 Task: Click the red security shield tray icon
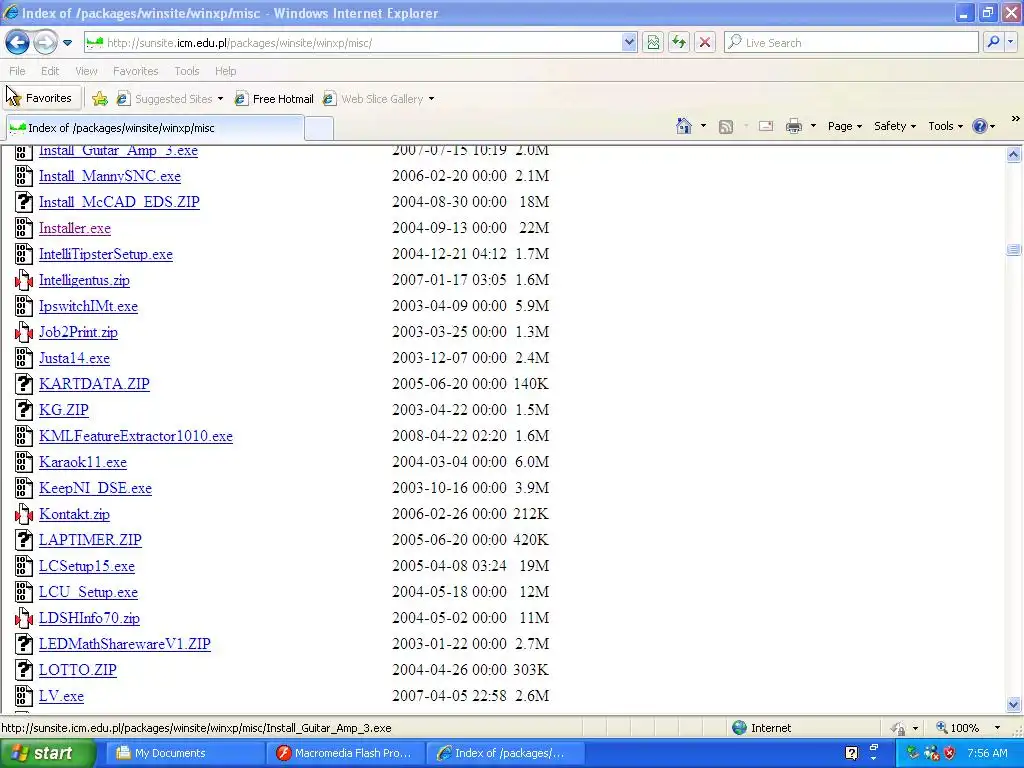click(x=950, y=753)
